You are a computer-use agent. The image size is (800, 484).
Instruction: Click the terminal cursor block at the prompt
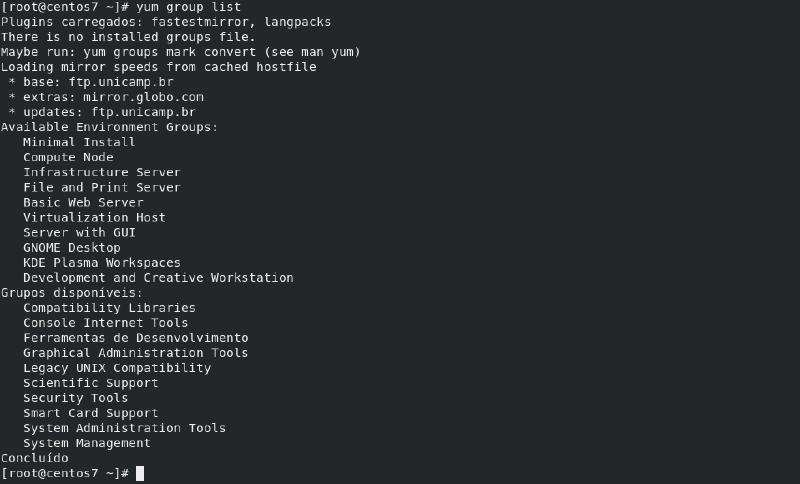point(140,473)
